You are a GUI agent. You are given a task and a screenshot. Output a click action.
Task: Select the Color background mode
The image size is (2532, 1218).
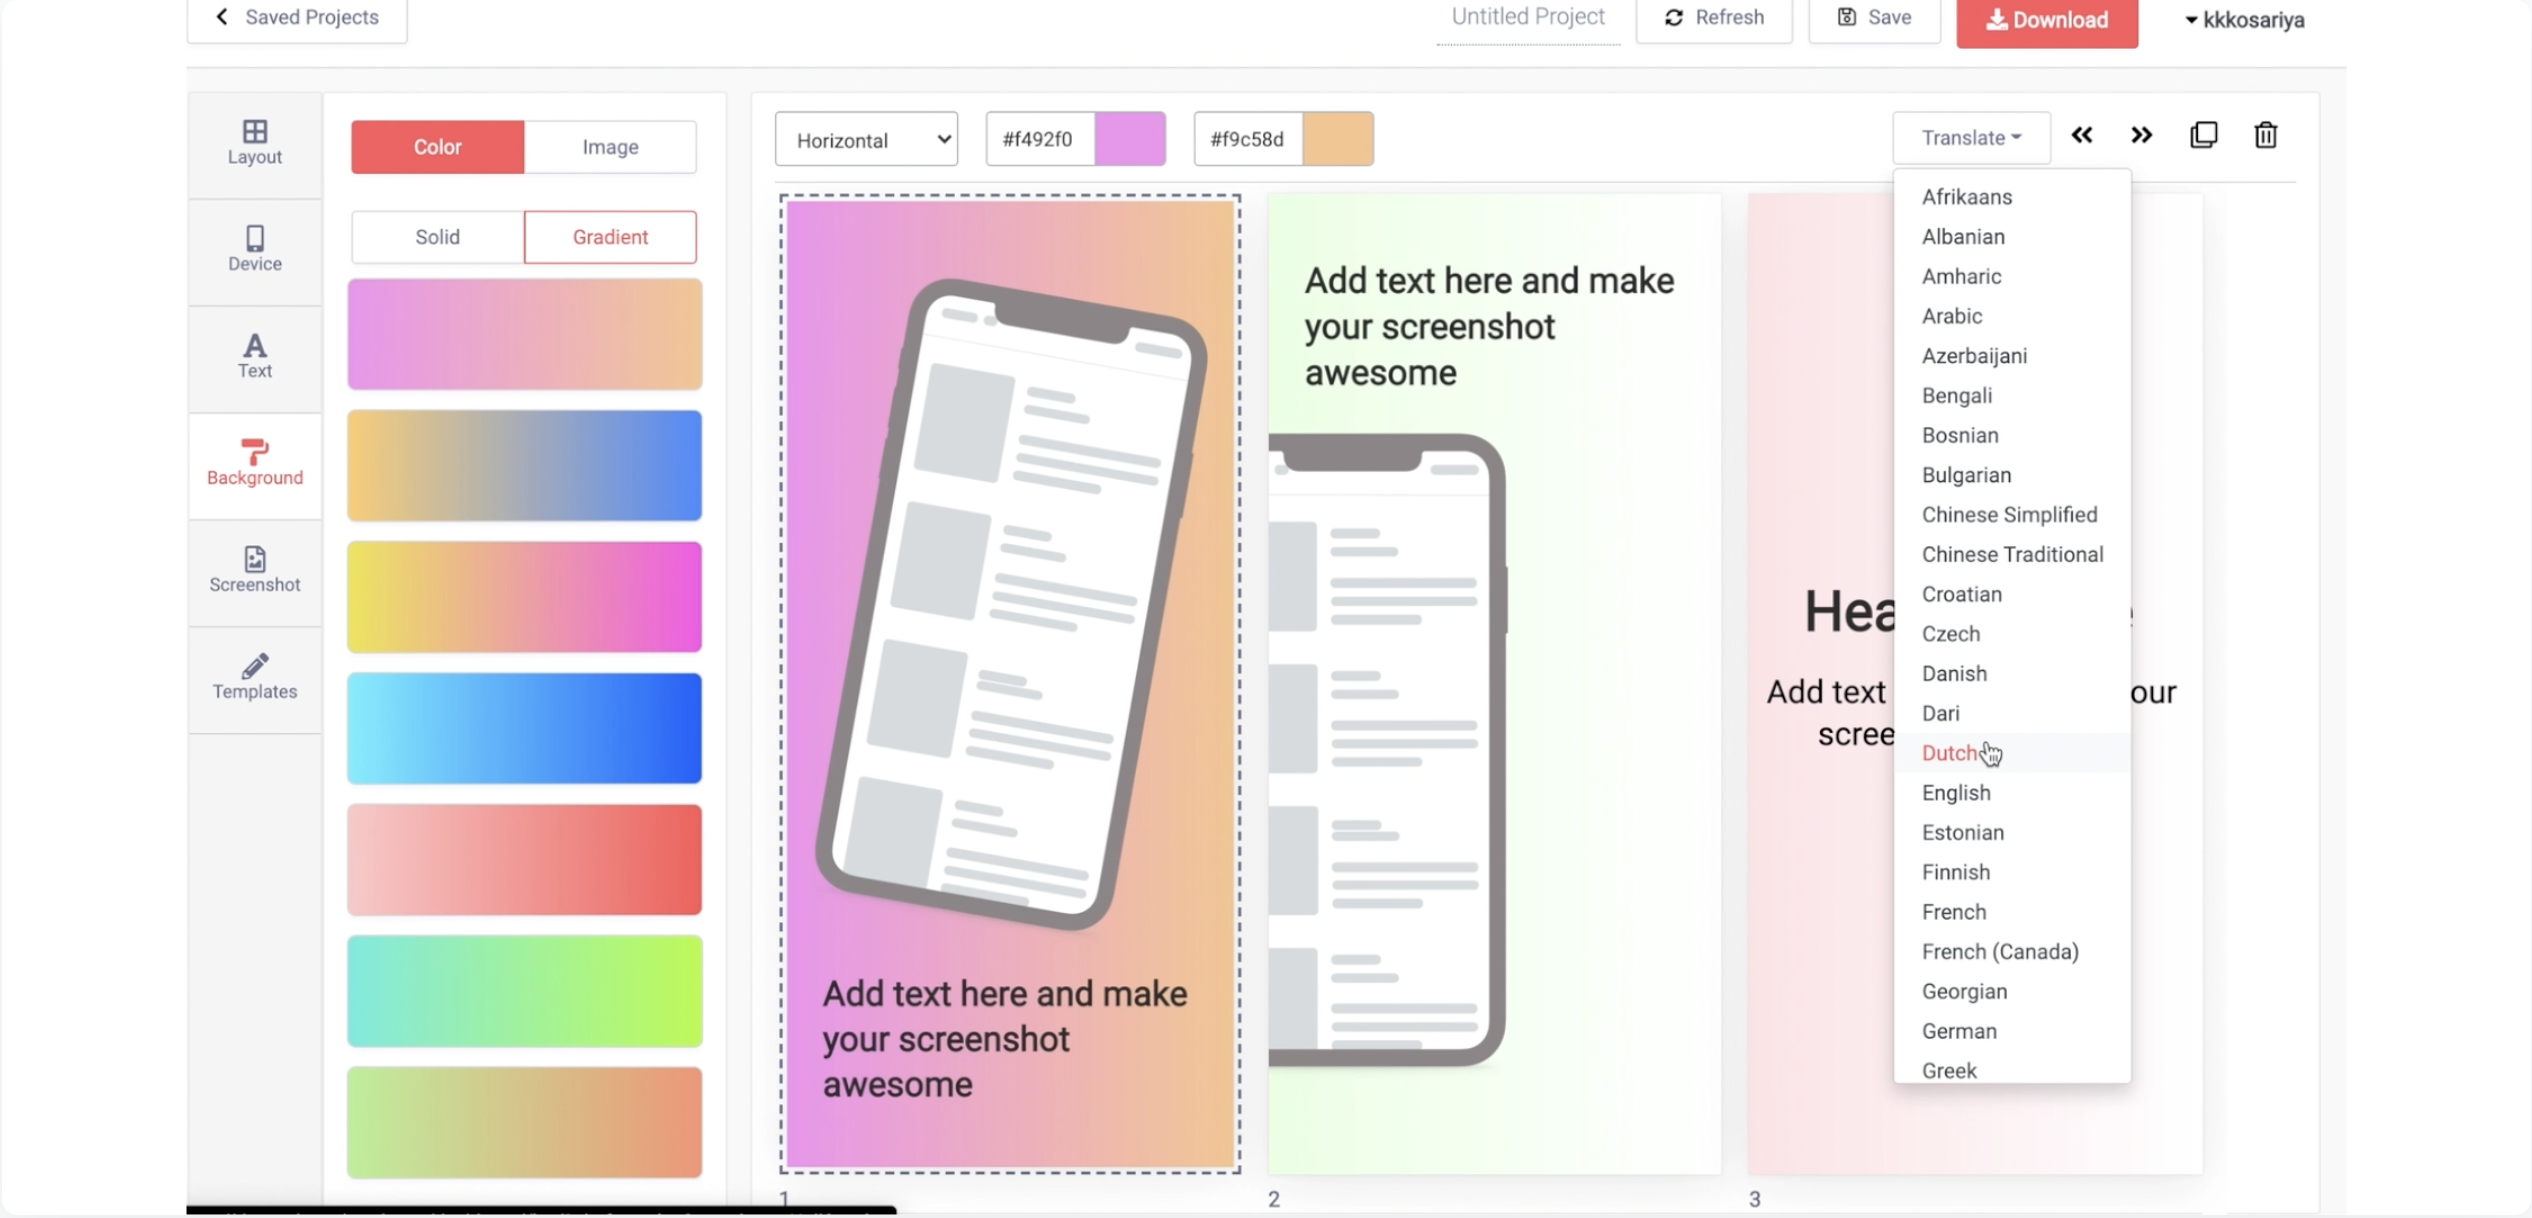click(437, 147)
